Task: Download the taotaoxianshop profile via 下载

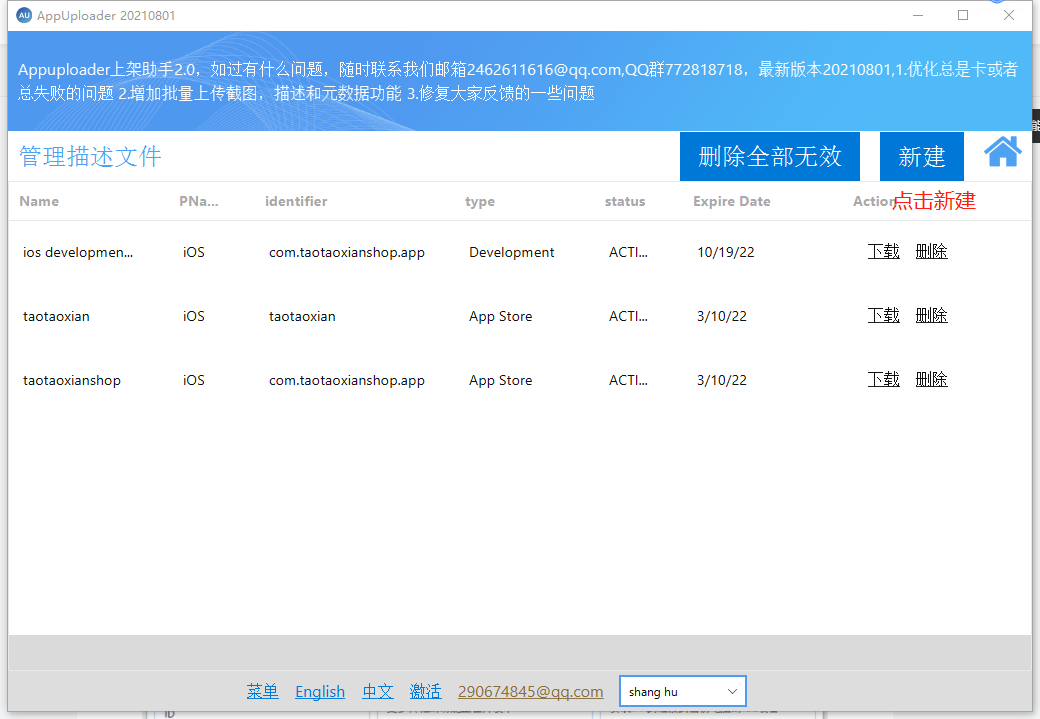Action: (x=883, y=379)
